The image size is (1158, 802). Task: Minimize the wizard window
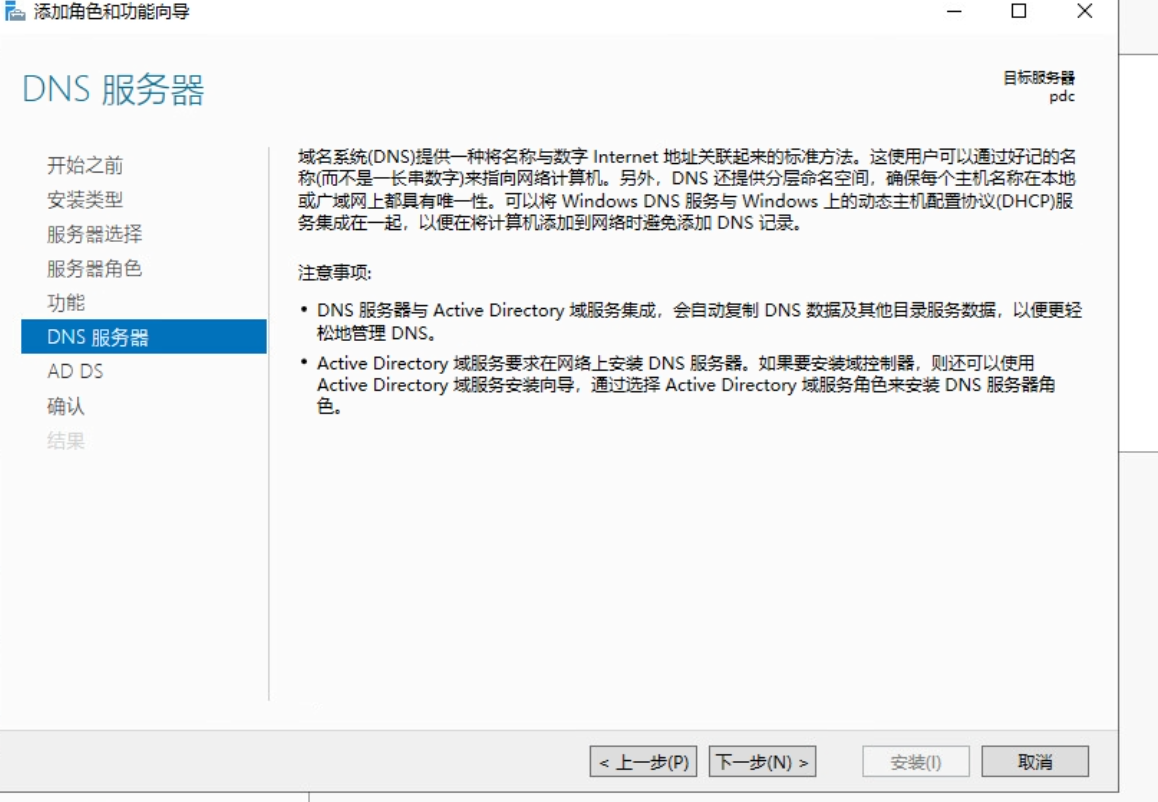pos(954,11)
